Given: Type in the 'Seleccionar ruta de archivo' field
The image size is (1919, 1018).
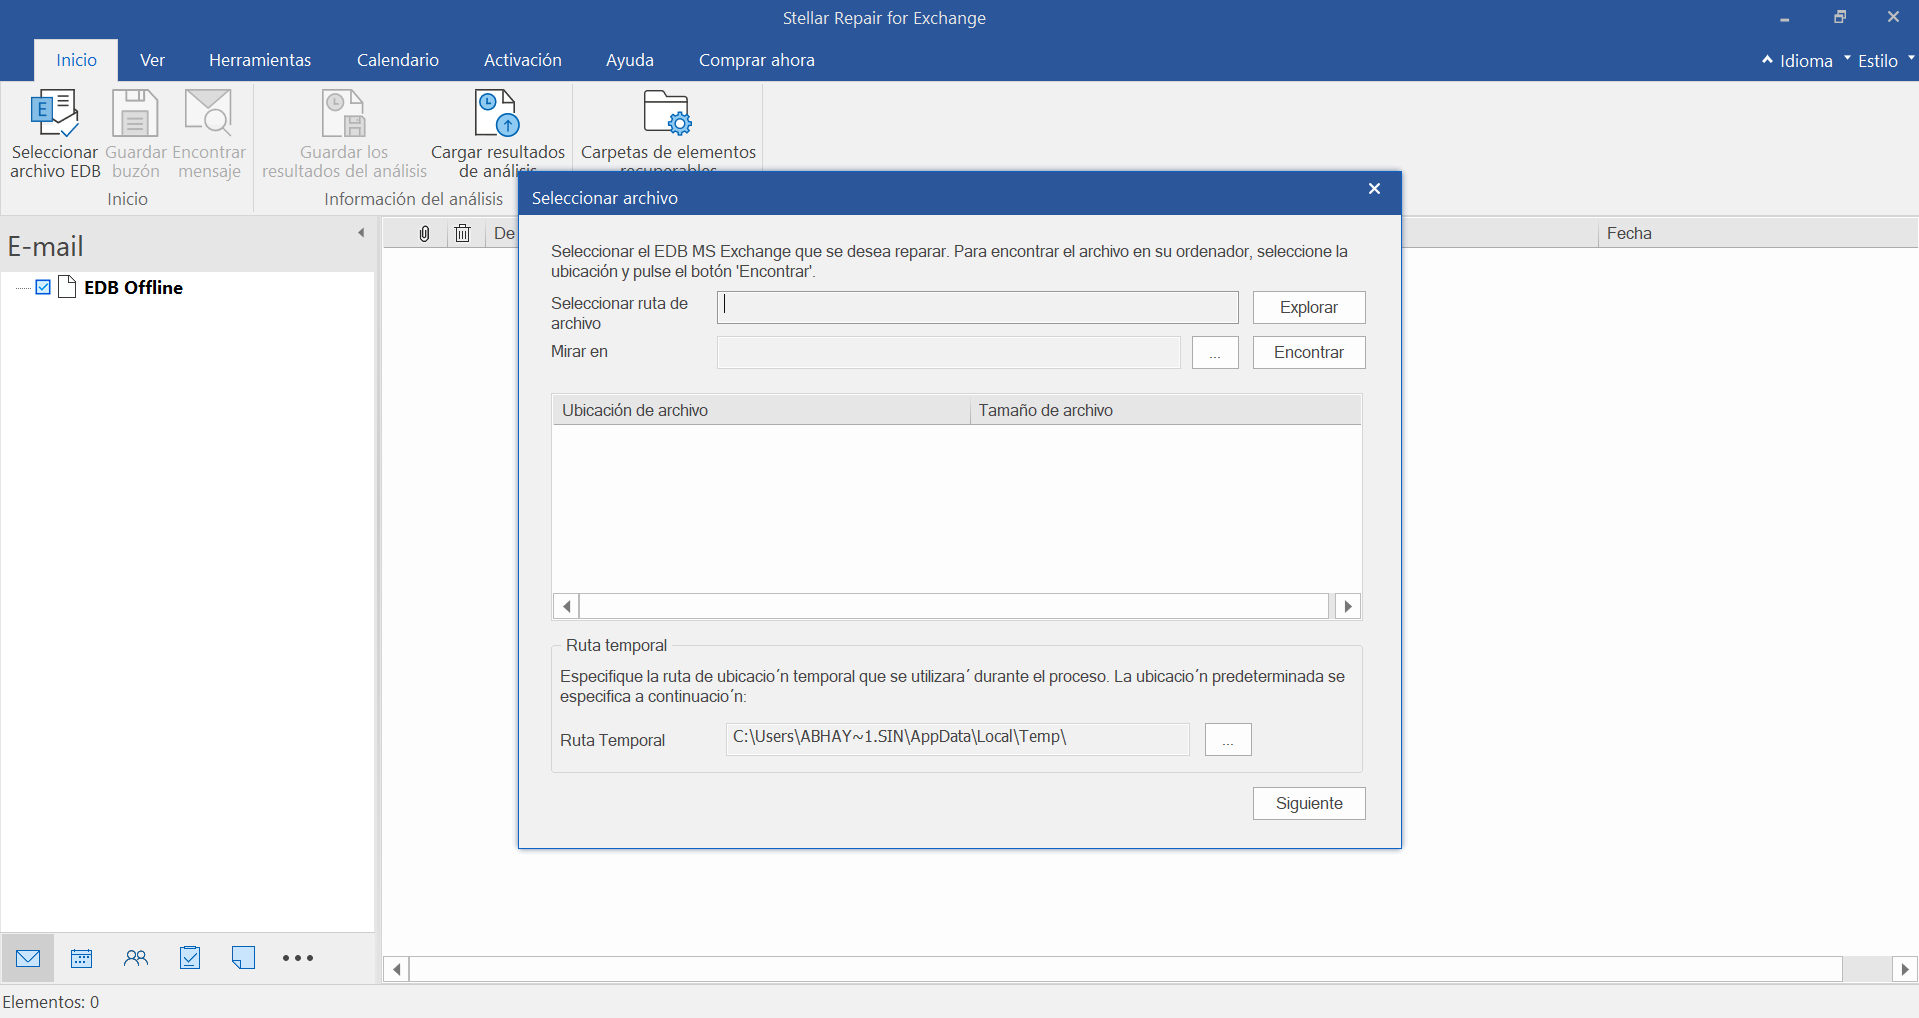Looking at the screenshot, I should (x=977, y=307).
